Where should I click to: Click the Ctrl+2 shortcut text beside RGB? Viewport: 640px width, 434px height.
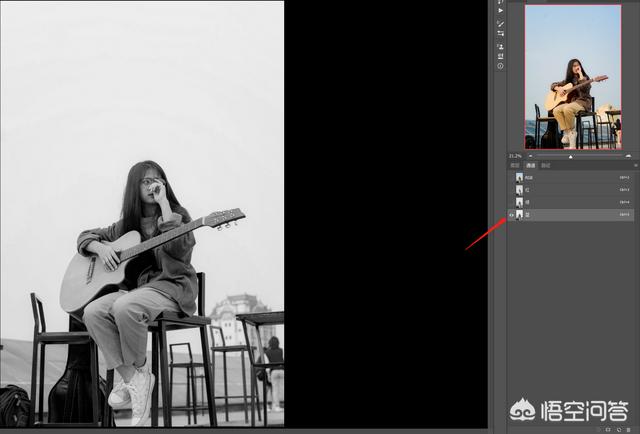click(x=624, y=178)
